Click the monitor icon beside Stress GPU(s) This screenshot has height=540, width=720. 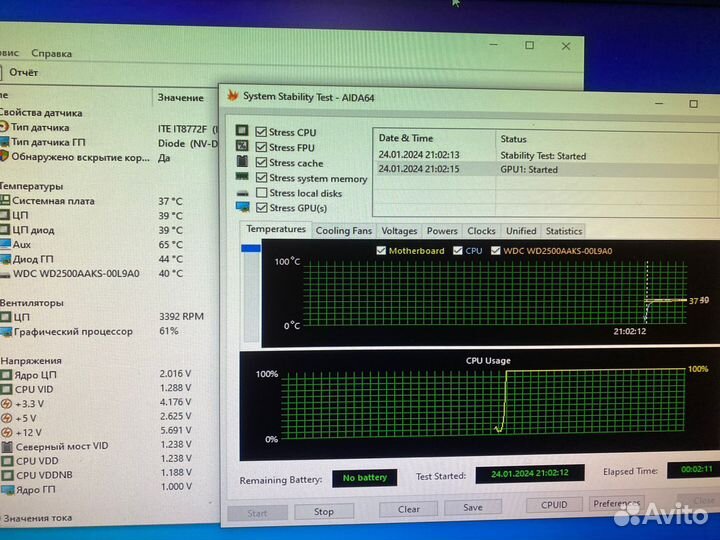242,207
